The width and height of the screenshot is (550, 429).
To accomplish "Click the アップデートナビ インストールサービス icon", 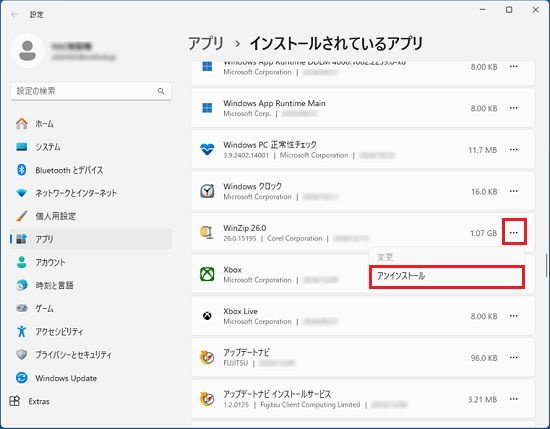I will coord(207,399).
